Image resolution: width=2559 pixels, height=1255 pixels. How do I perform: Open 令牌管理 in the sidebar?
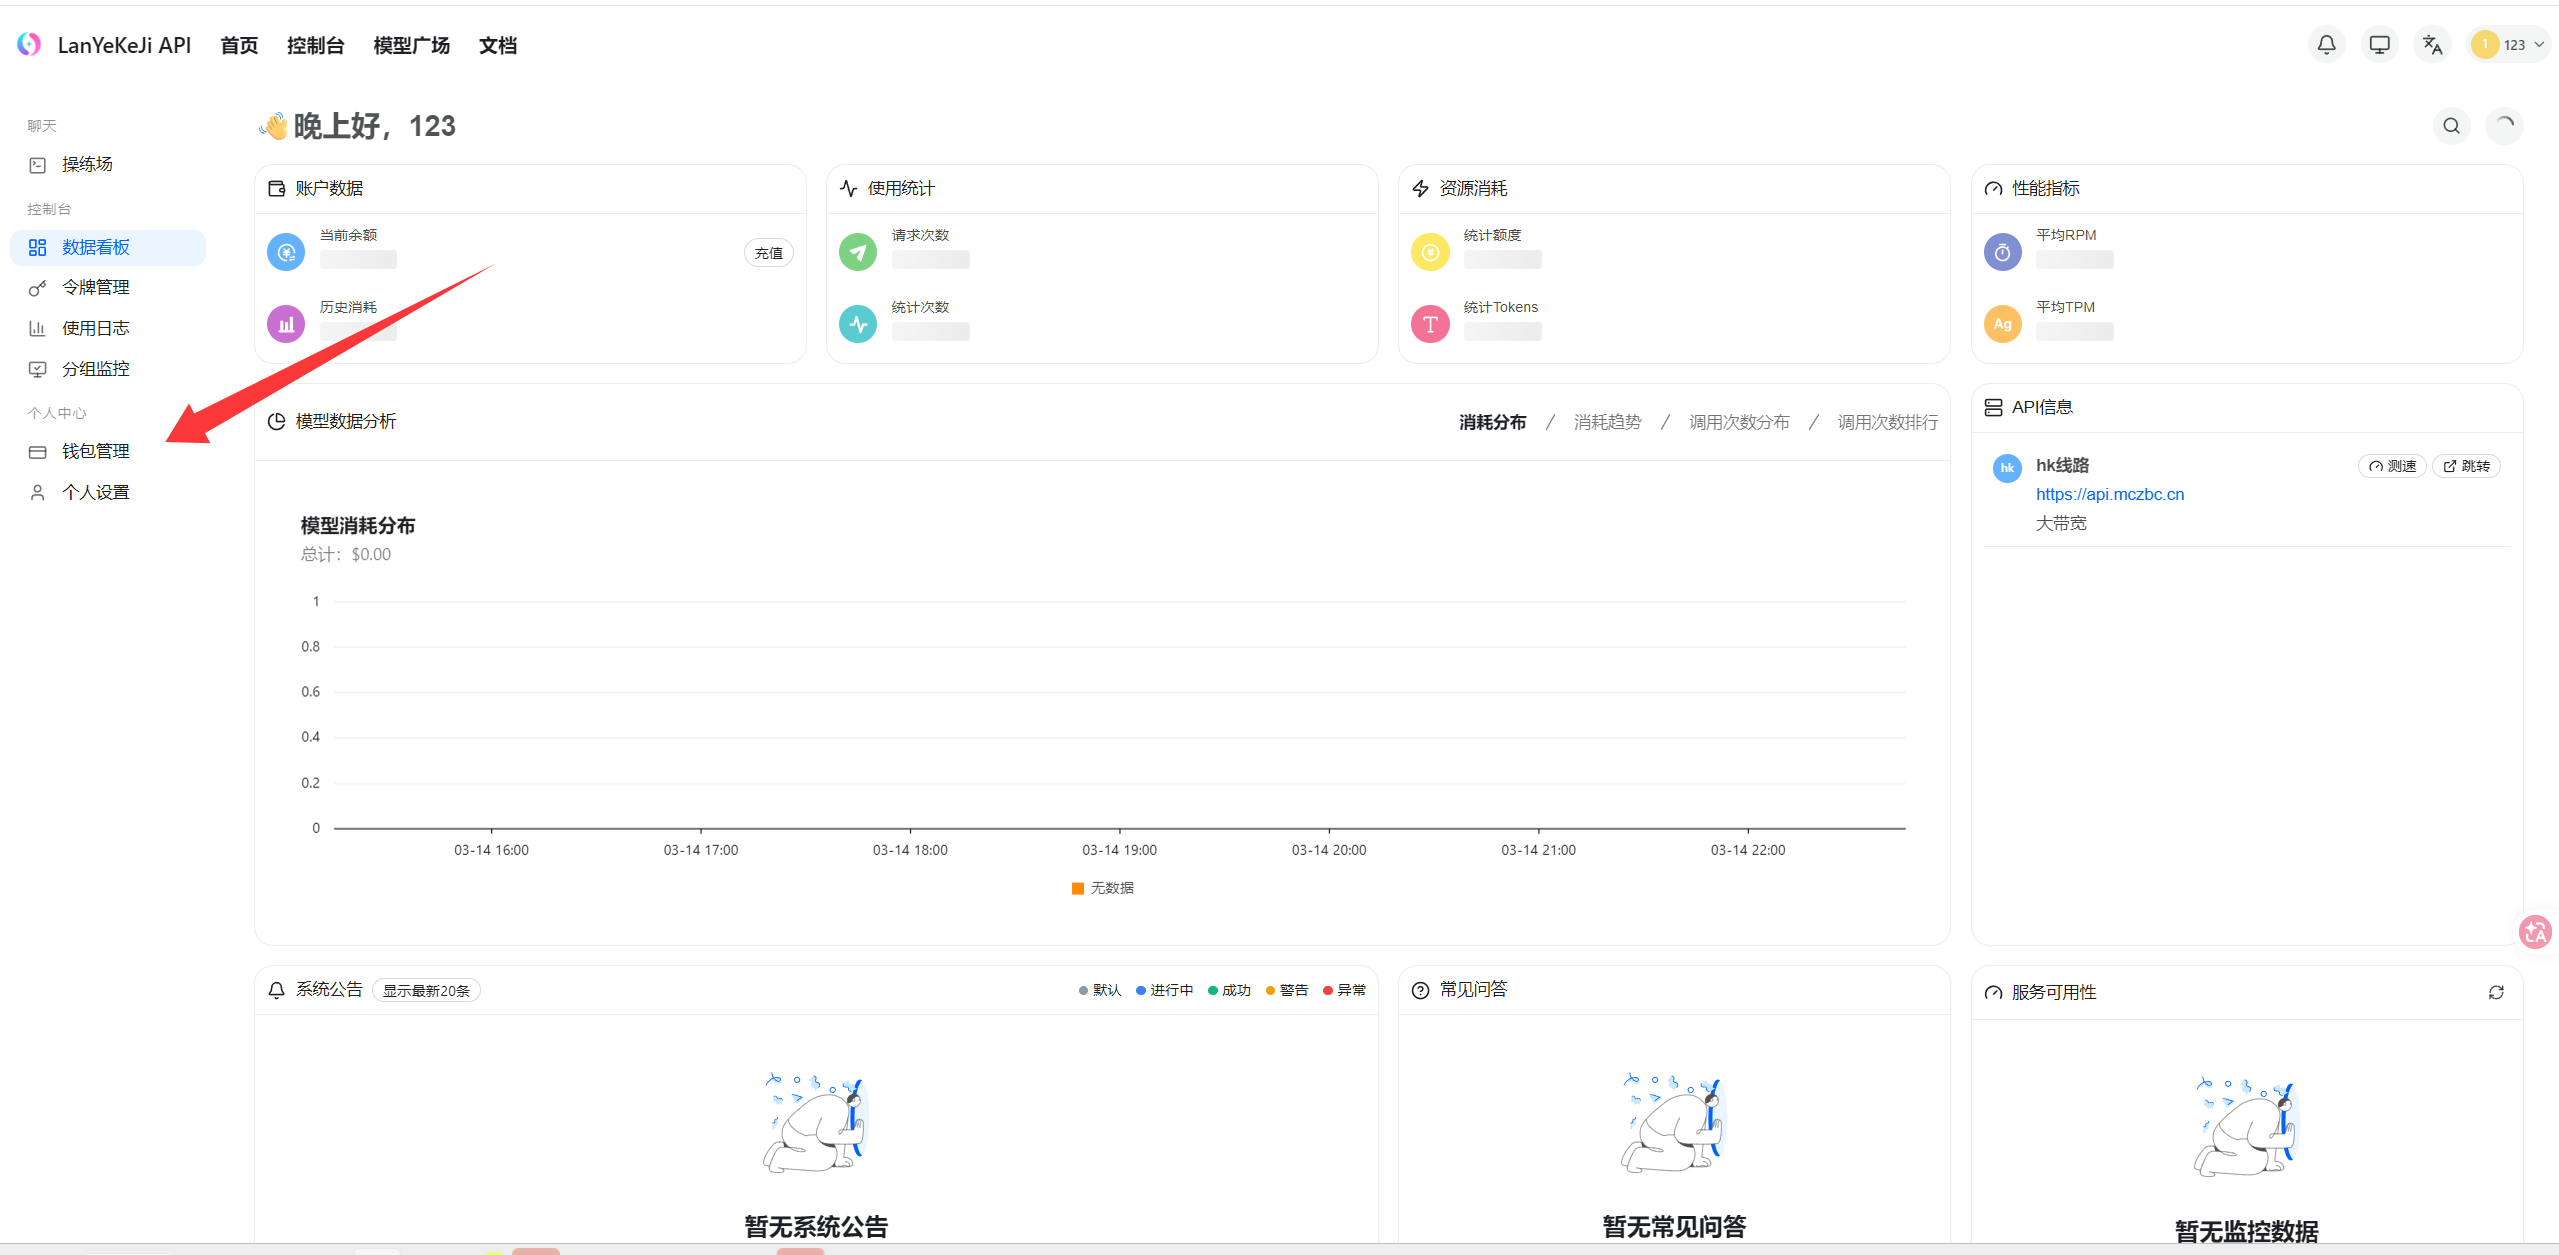(108, 288)
